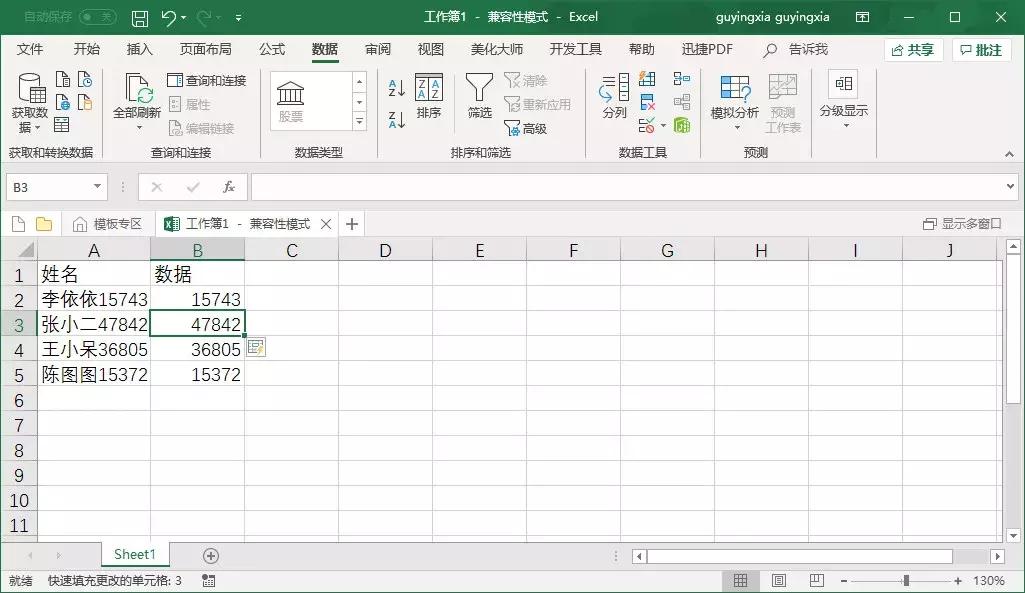The image size is (1025, 593).
Task: Click the Save icon in Quick Access Toolbar
Action: 139,17
